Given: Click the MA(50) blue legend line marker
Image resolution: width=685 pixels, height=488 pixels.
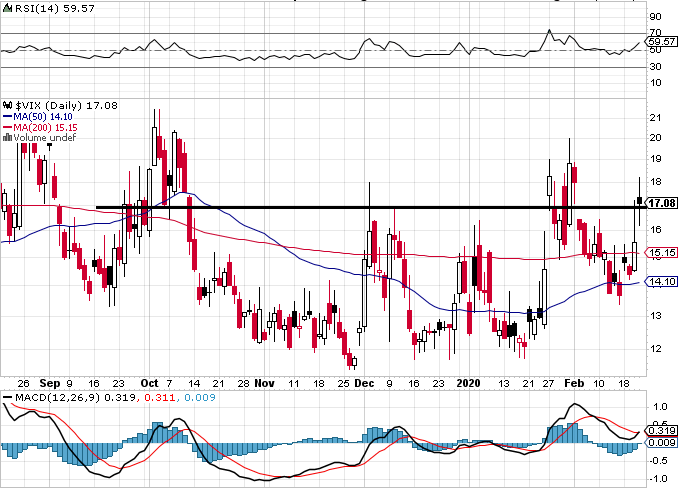Looking at the screenshot, I should (x=7, y=116).
